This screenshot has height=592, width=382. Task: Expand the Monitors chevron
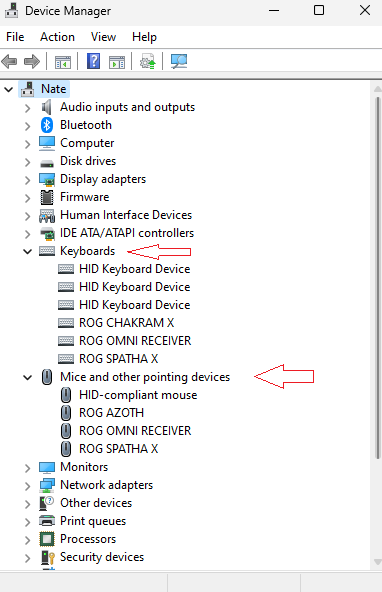27,468
